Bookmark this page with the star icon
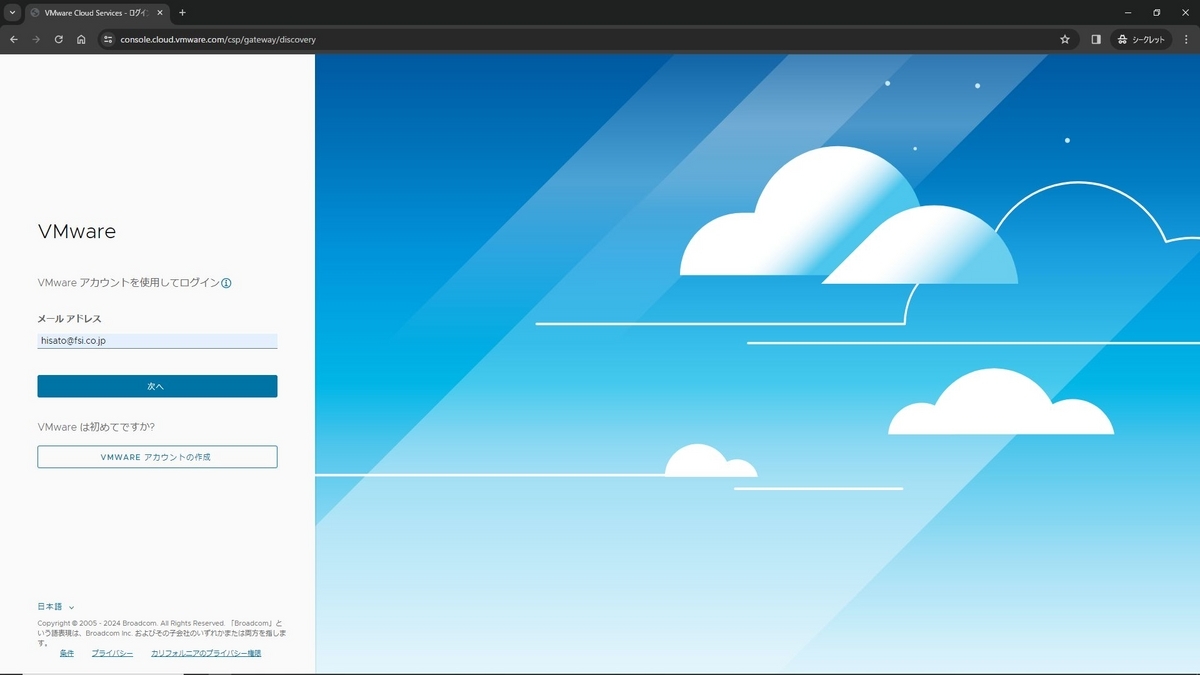This screenshot has height=675, width=1200. click(x=1065, y=40)
